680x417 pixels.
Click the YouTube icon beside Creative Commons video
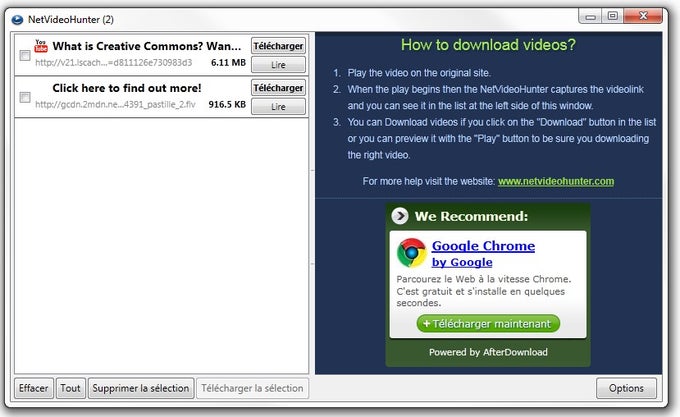pos(41,46)
